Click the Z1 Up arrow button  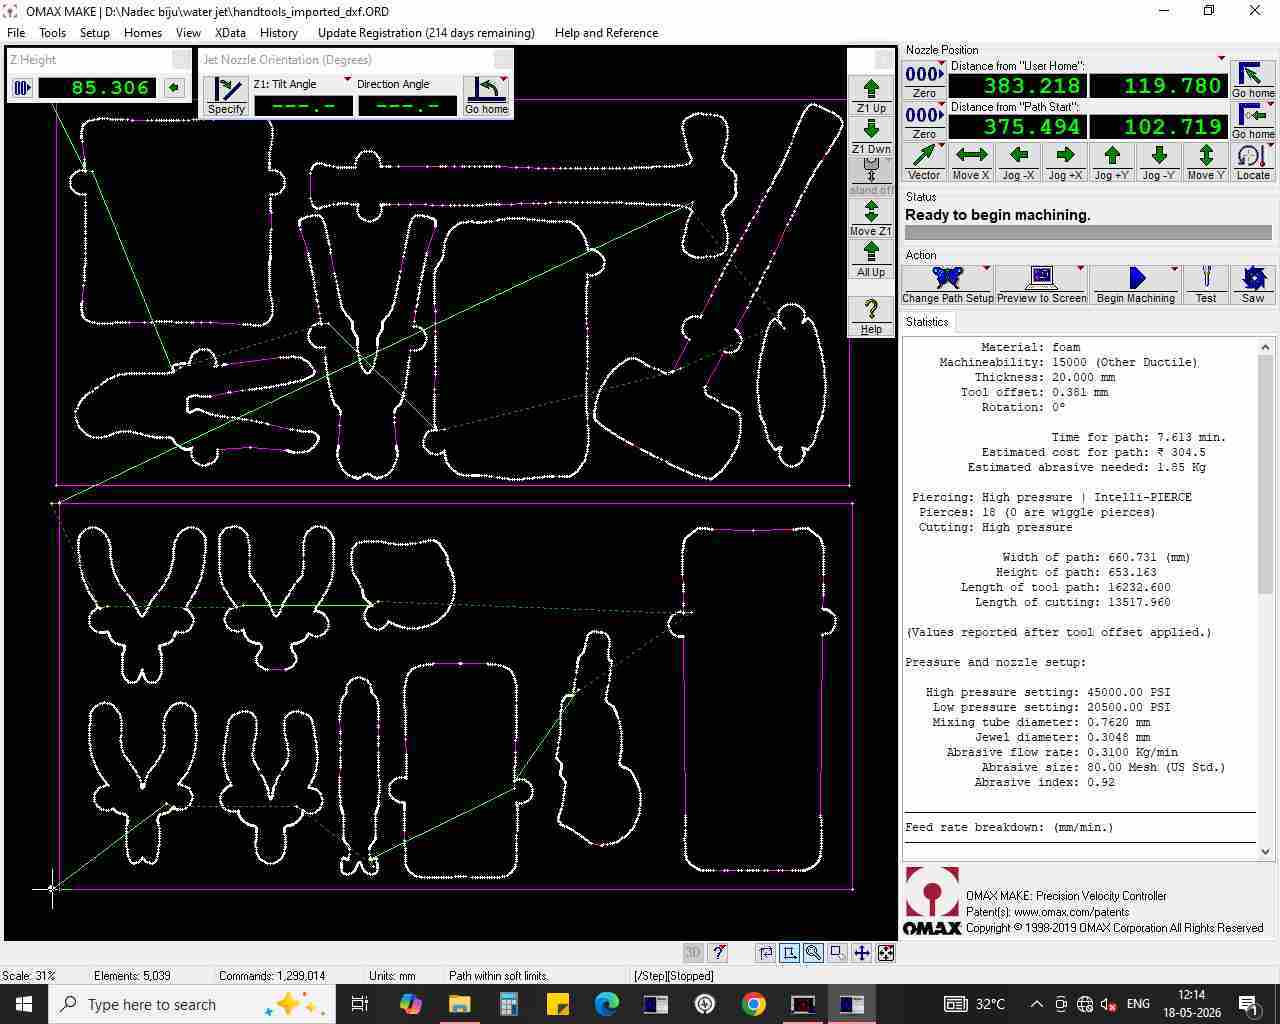[x=871, y=96]
